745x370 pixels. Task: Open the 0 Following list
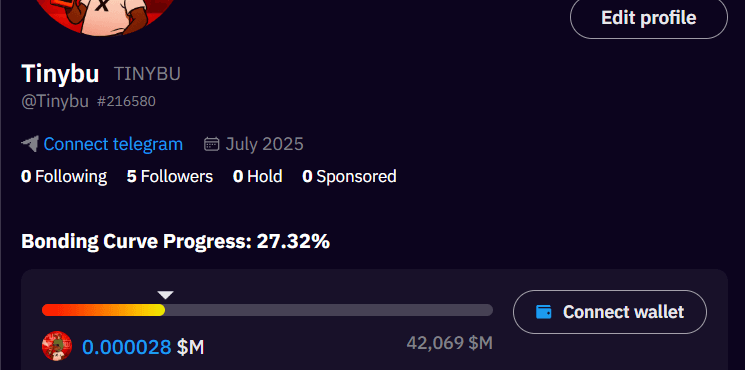click(x=64, y=176)
